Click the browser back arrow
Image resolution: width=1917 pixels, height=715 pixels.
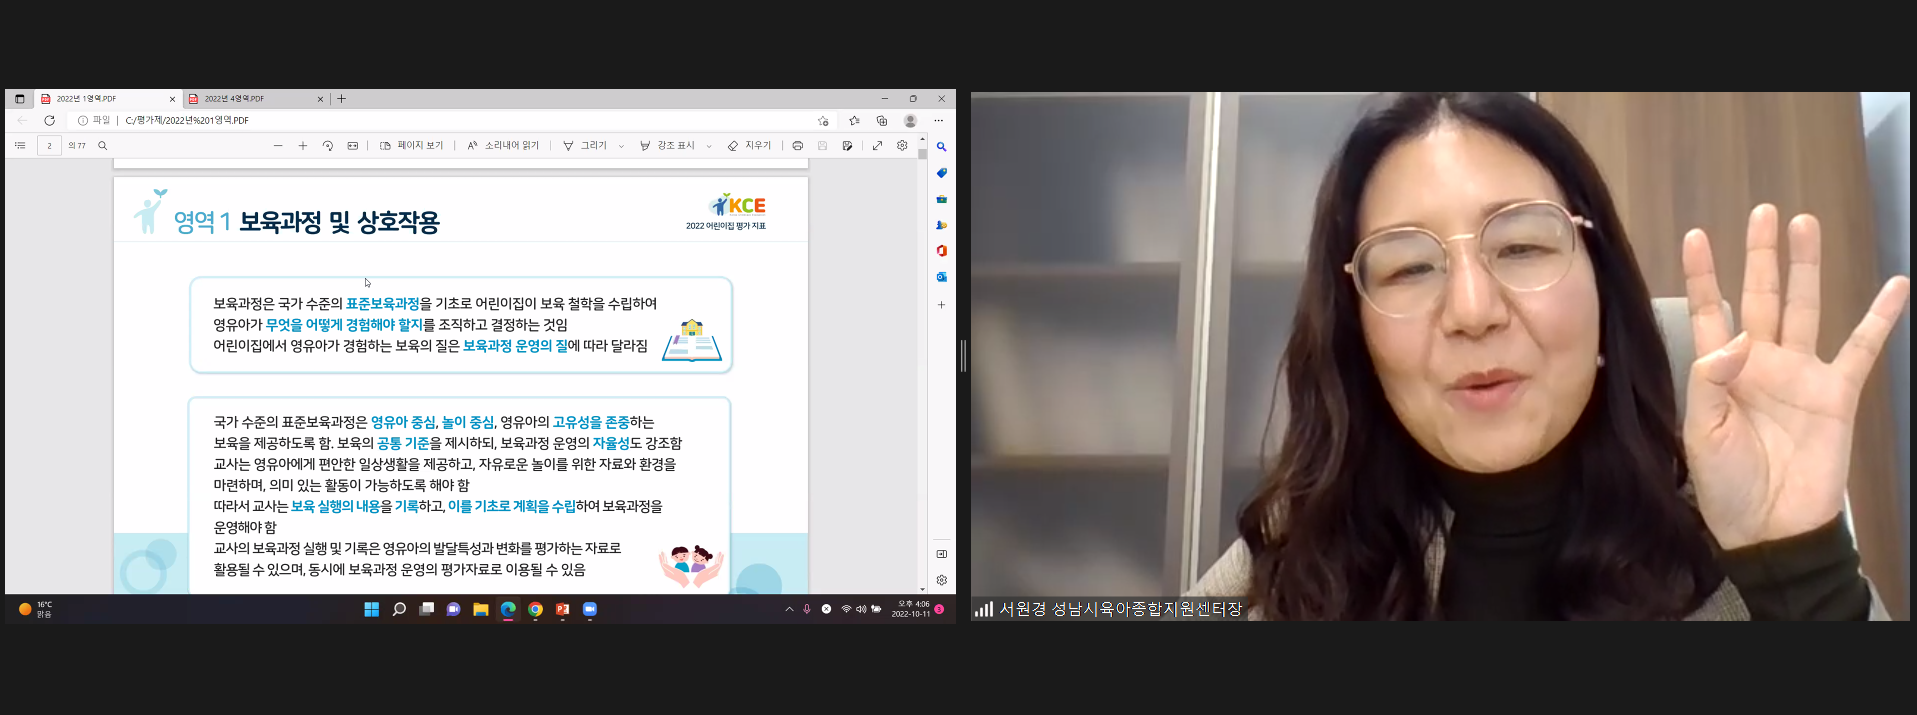(22, 120)
